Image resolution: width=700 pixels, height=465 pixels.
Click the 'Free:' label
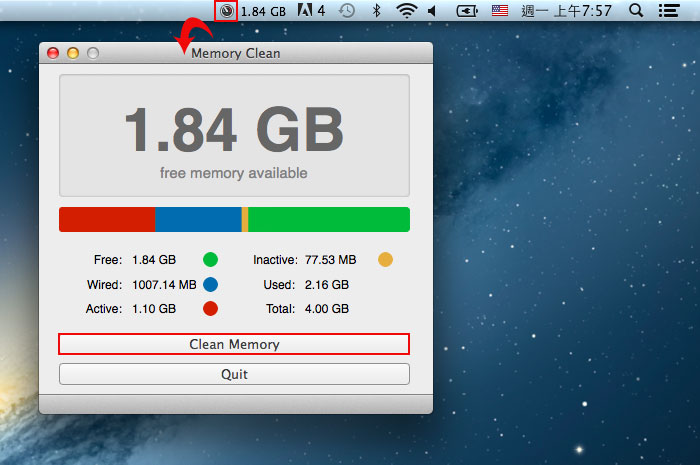click(108, 260)
